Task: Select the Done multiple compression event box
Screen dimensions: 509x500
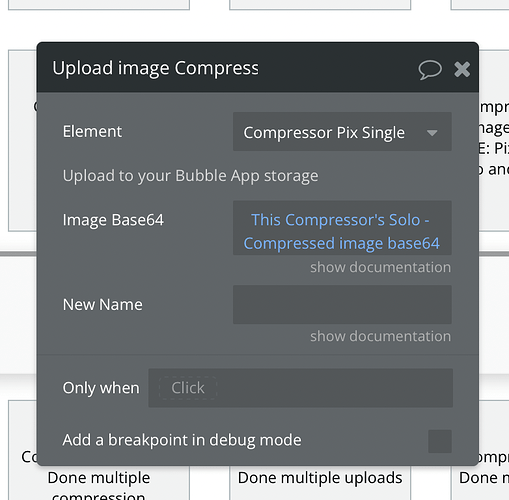Action: 99,483
